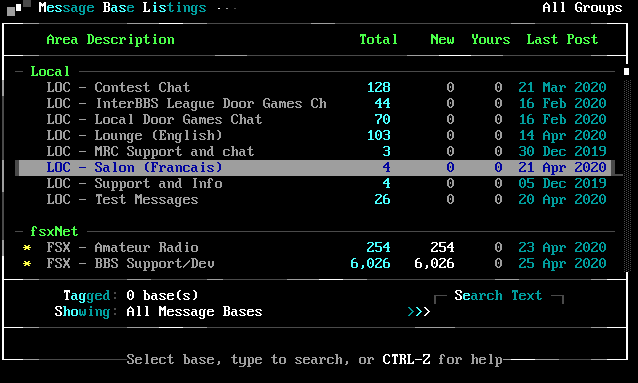Click the yellow star beside FSX BBS Support/Dev

[27, 263]
